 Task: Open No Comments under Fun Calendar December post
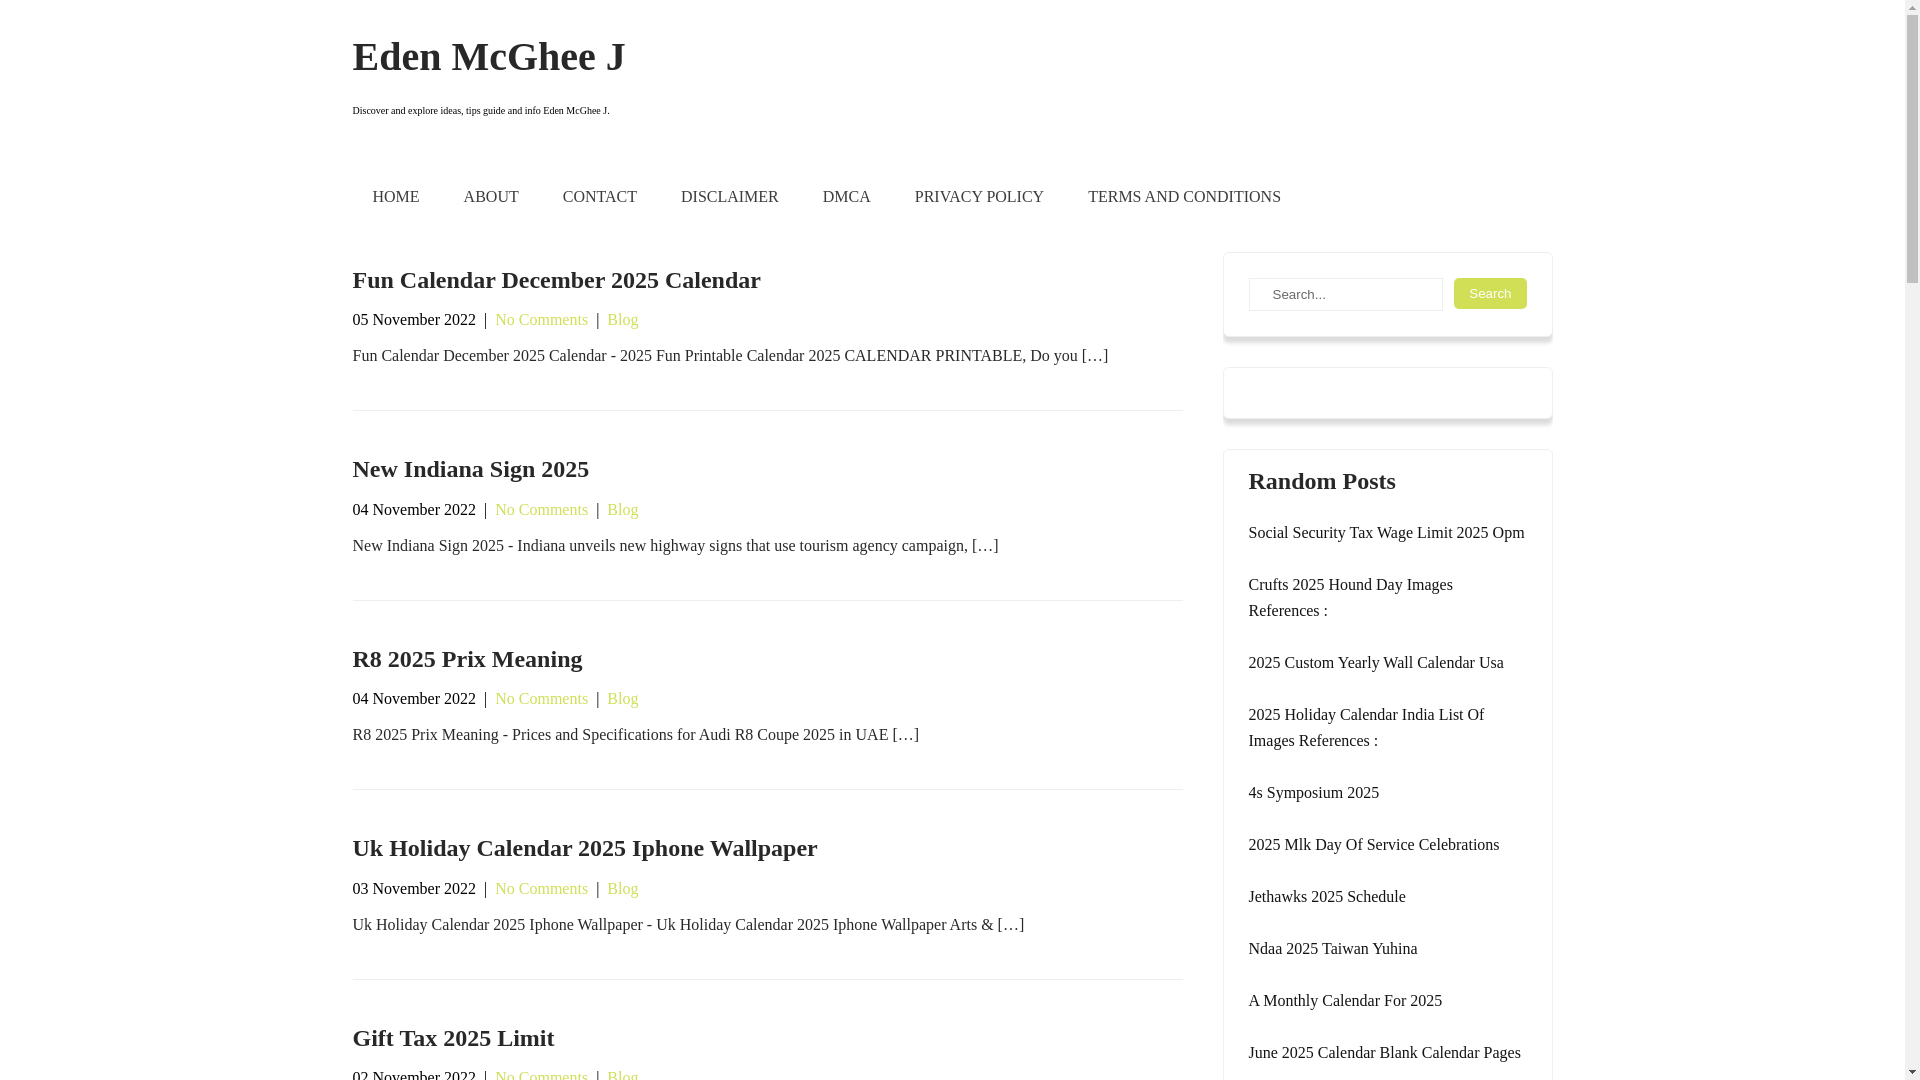pyautogui.click(x=541, y=320)
